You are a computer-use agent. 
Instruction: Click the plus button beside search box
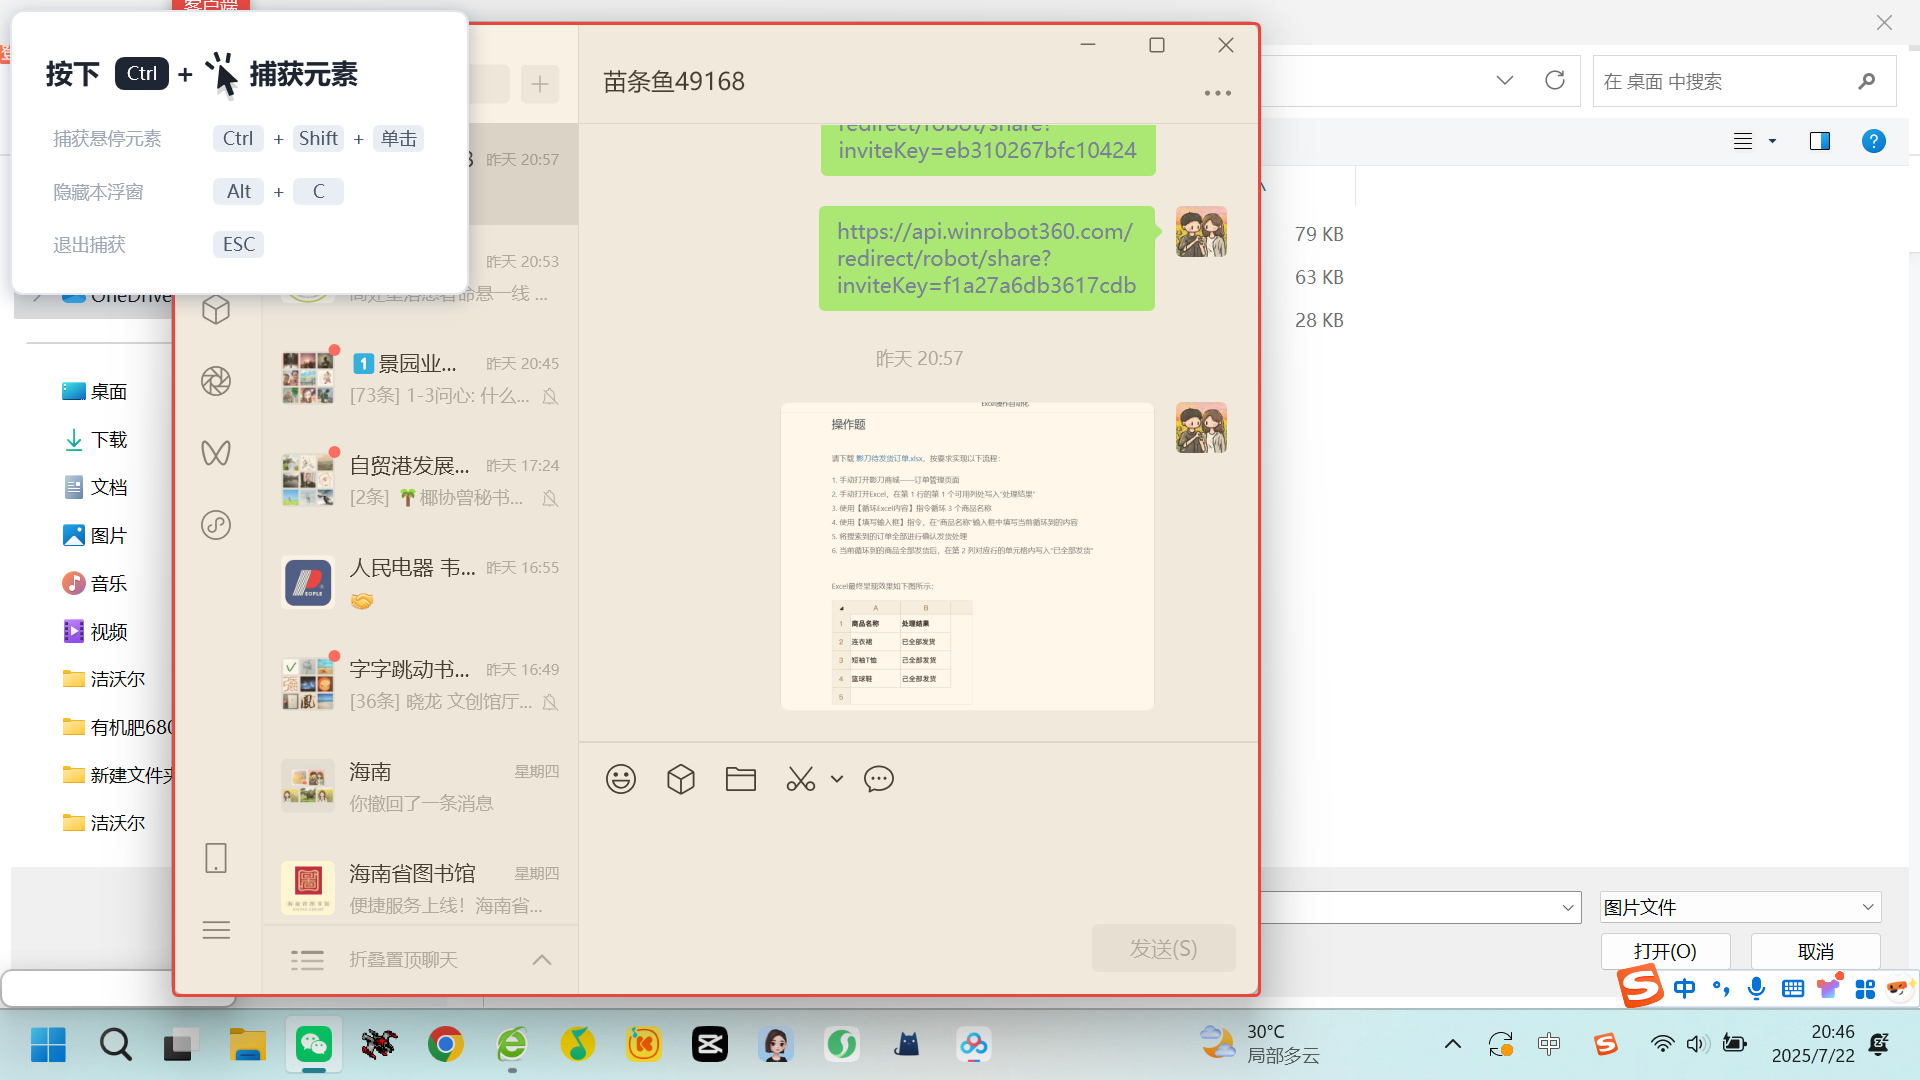click(540, 84)
